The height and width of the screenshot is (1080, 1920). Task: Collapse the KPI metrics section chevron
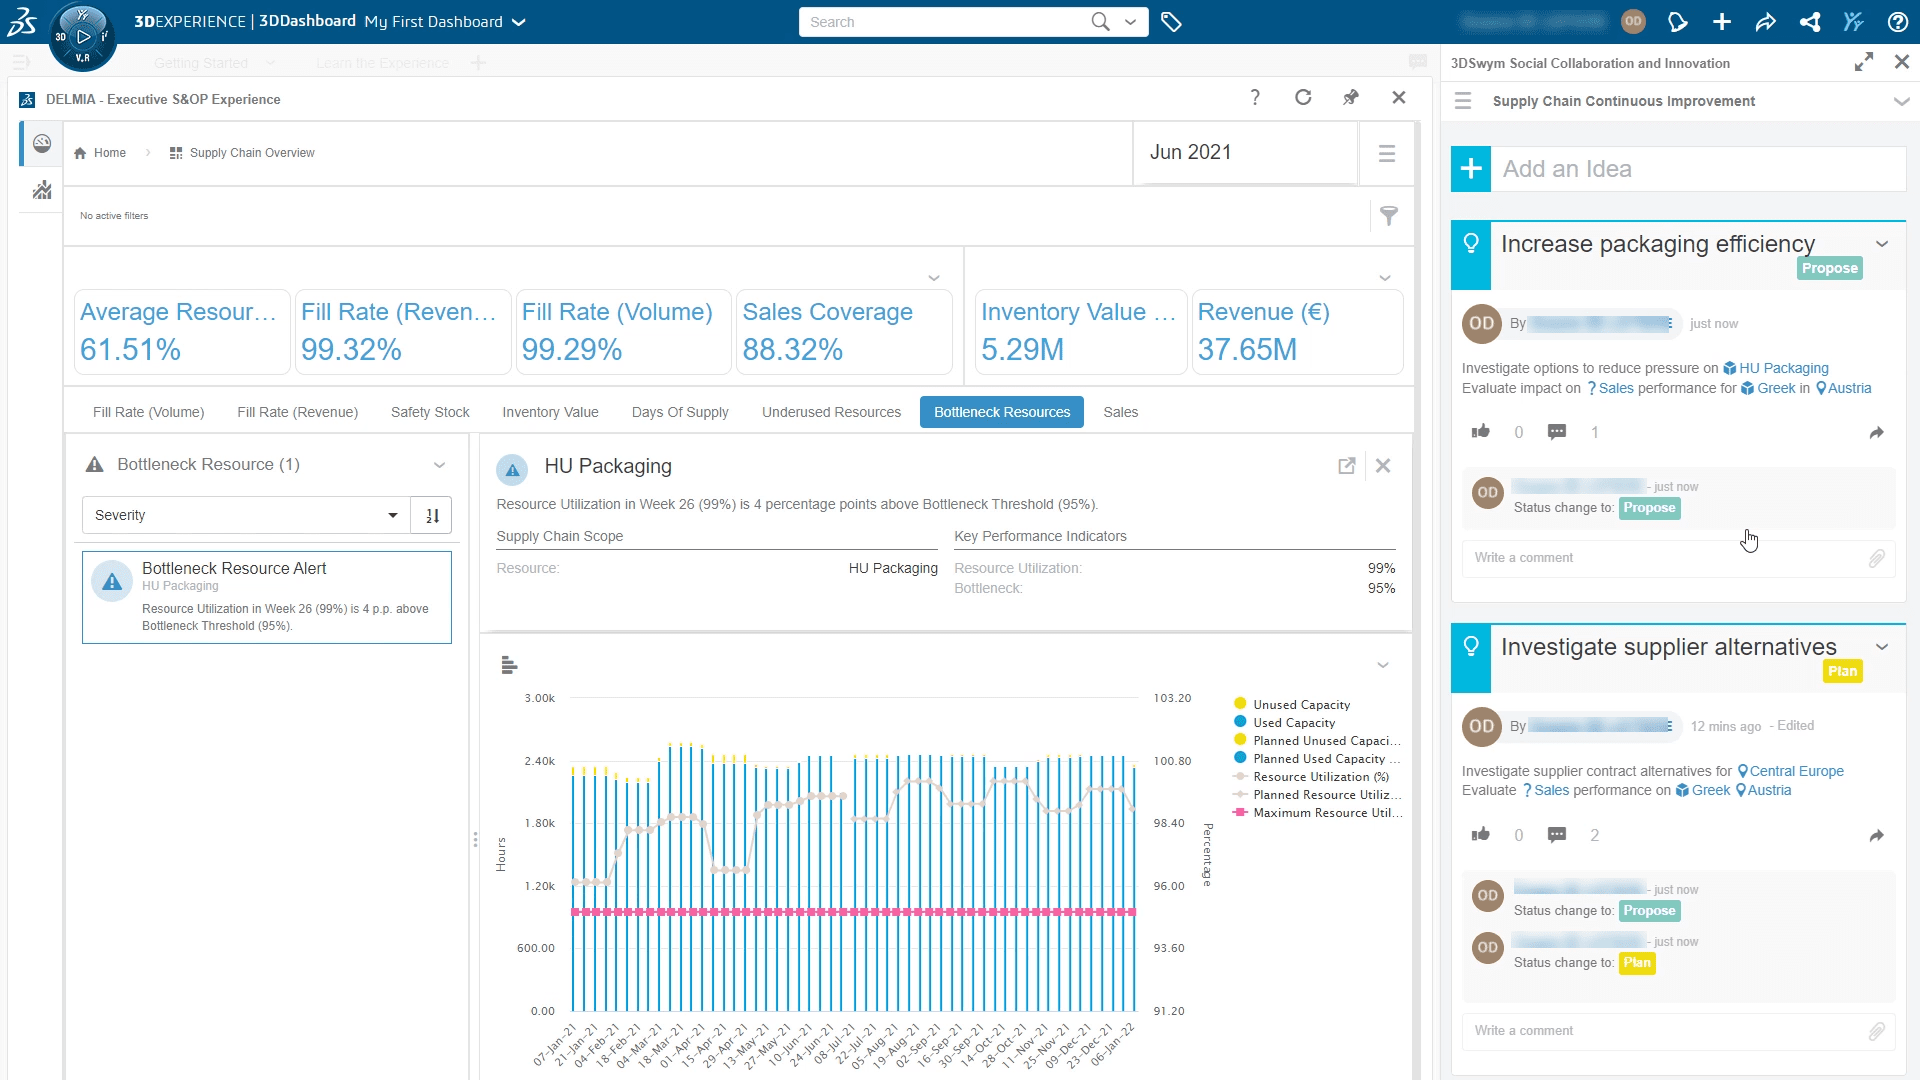936,278
